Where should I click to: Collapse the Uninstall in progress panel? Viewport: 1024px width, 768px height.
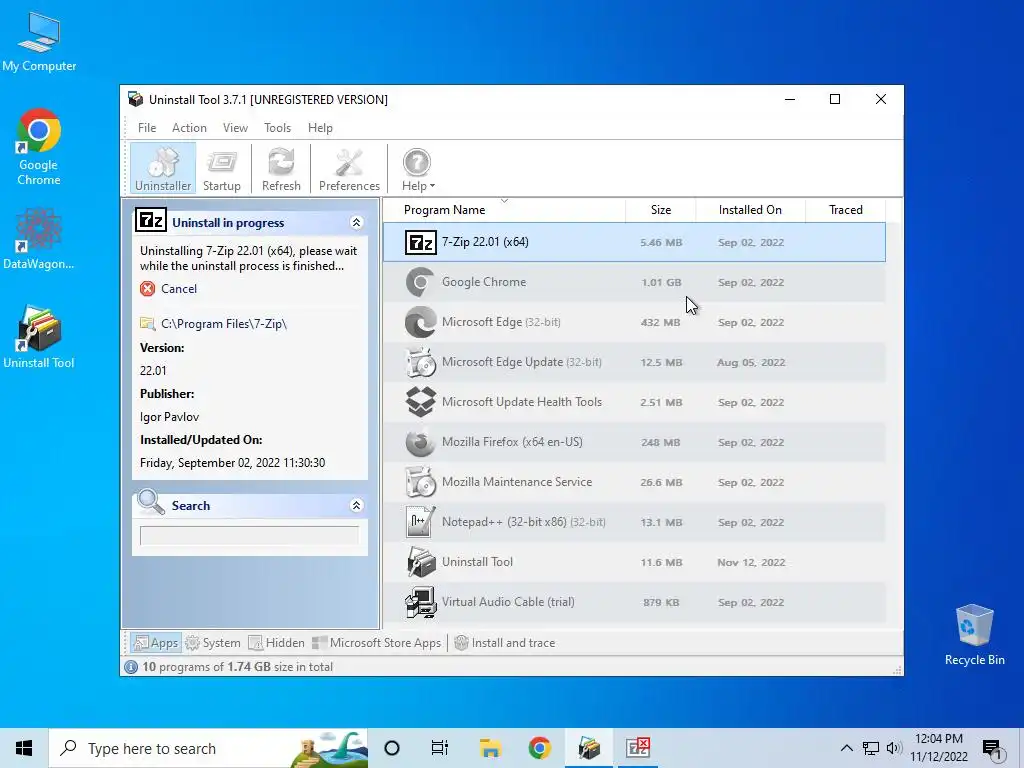pyautogui.click(x=357, y=223)
